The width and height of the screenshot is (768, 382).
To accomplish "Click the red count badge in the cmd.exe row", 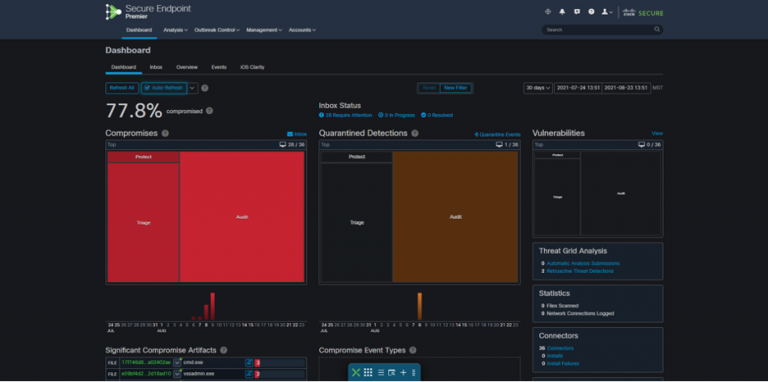I will pyautogui.click(x=257, y=362).
